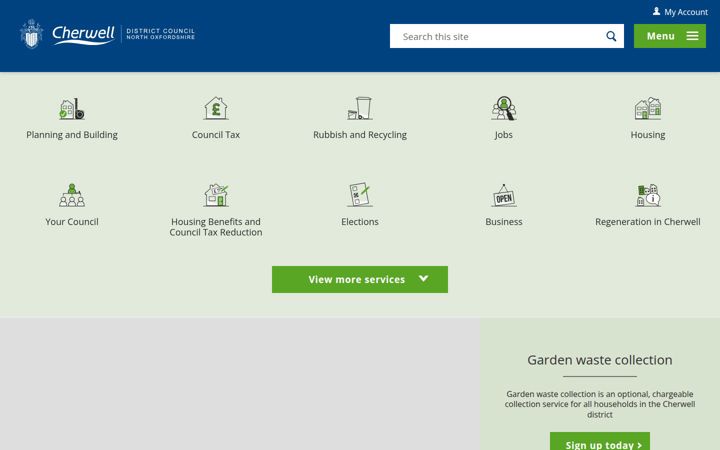The height and width of the screenshot is (450, 720).
Task: Click the Sign up today button
Action: (x=600, y=442)
